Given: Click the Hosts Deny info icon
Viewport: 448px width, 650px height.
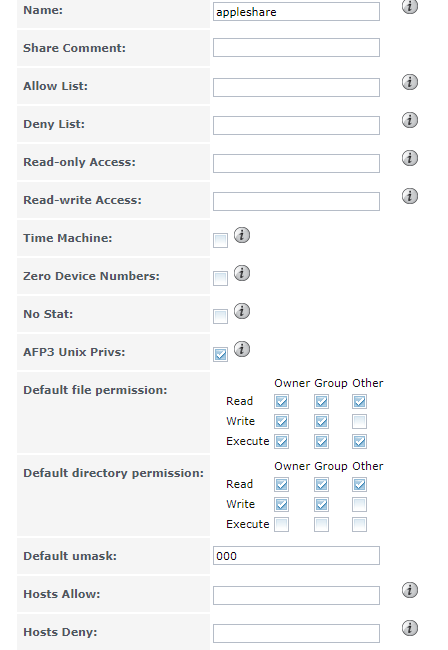Looking at the screenshot, I should point(409,628).
